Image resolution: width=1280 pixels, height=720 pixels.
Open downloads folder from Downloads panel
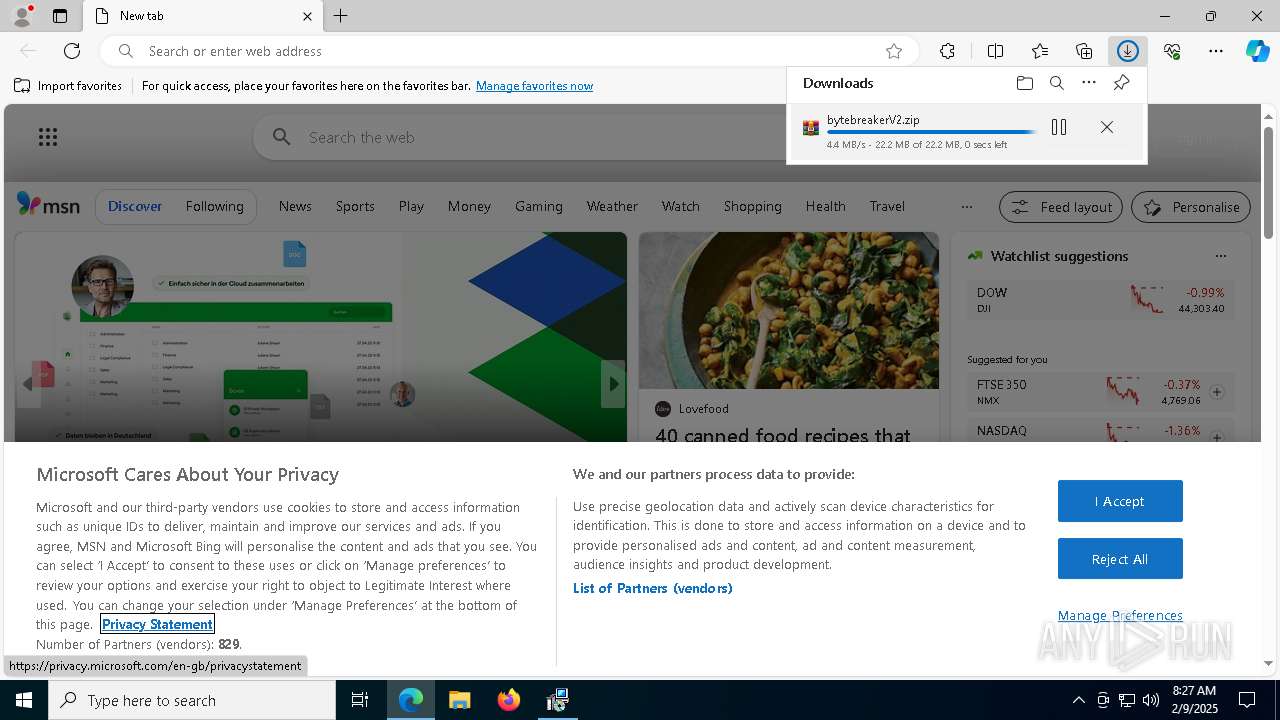1024,83
